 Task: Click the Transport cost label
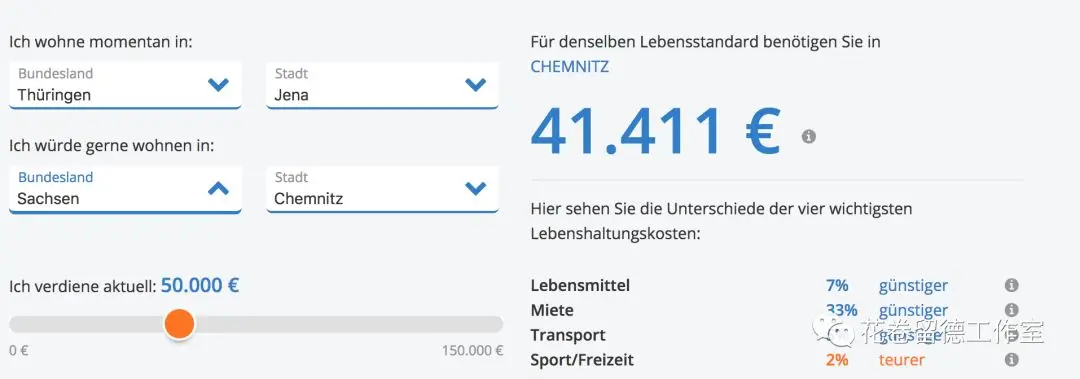(568, 335)
